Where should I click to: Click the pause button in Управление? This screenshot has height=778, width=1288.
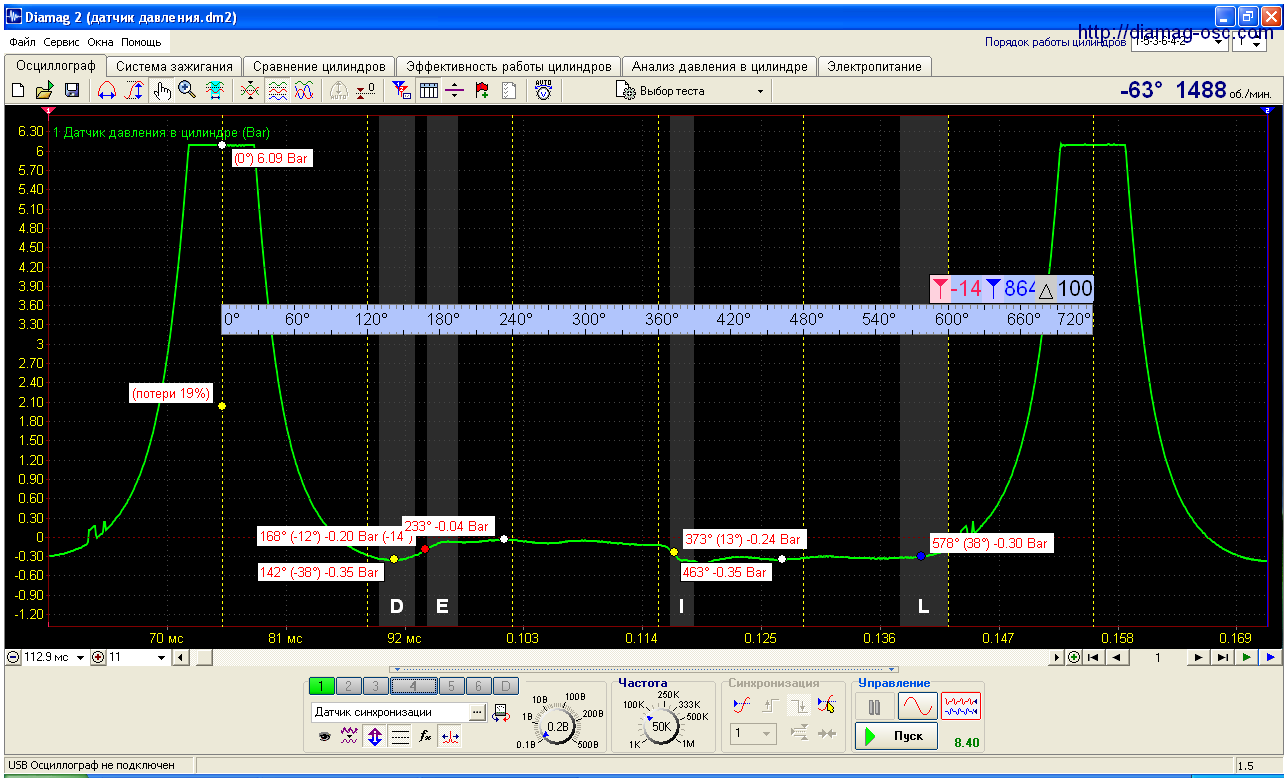(875, 707)
